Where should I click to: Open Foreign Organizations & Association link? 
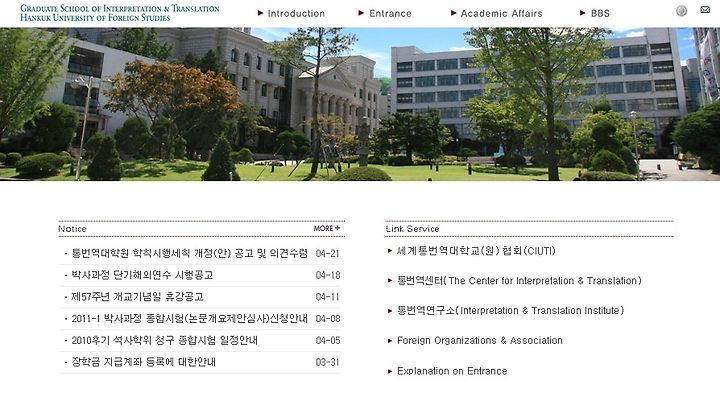(480, 340)
